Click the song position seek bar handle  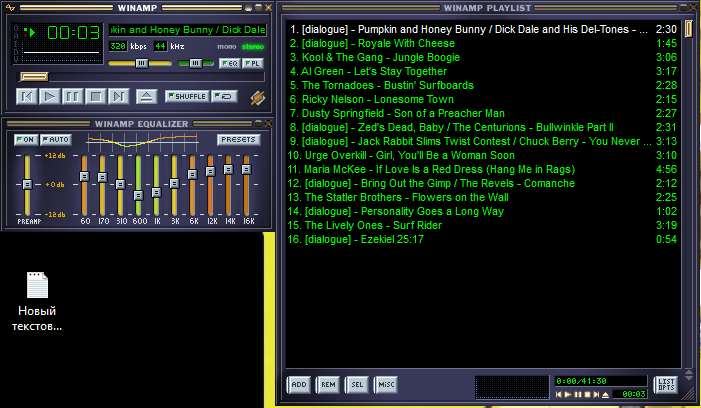pyautogui.click(x=34, y=77)
